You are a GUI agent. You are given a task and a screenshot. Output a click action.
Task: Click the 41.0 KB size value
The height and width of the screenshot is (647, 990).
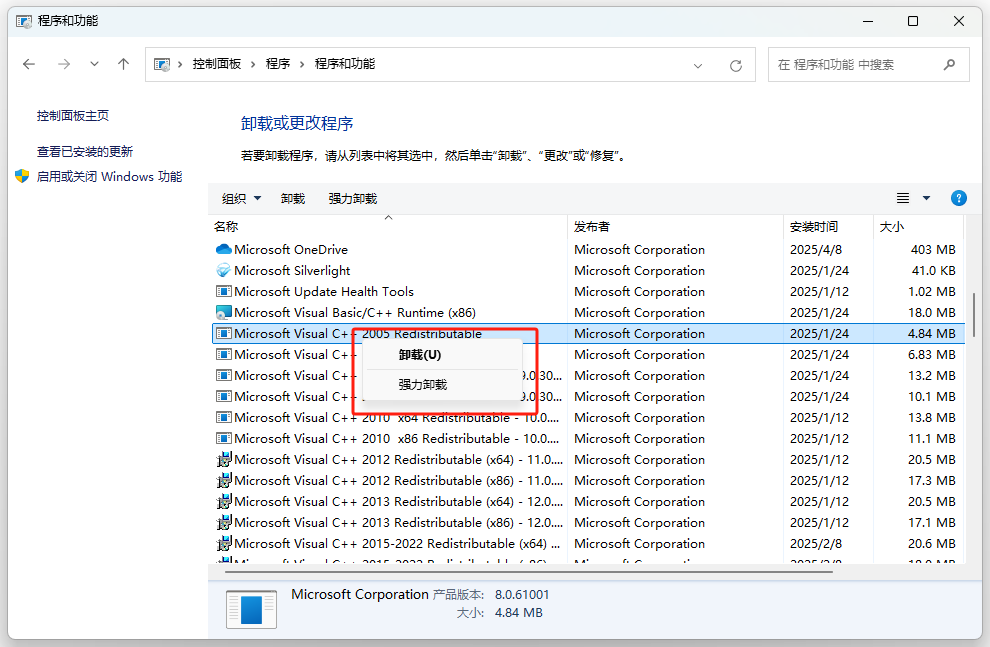pos(933,270)
